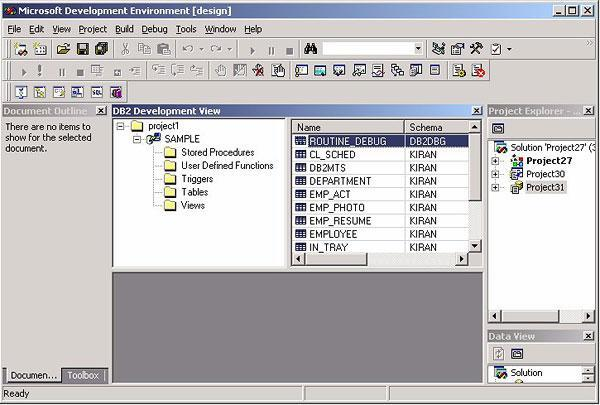The image size is (600, 405).
Task: Open the Project menu
Action: [x=93, y=29]
